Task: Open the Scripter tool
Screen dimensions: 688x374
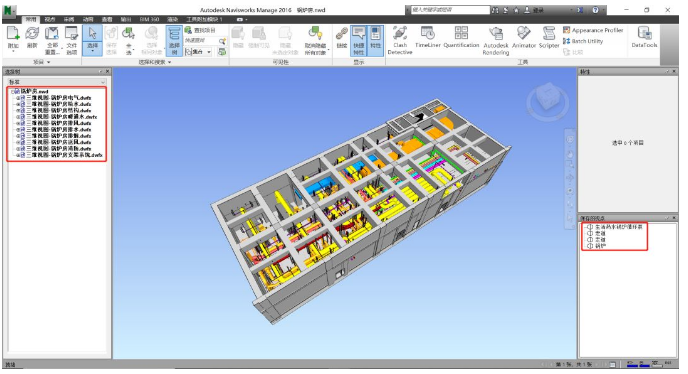Action: pyautogui.click(x=549, y=37)
